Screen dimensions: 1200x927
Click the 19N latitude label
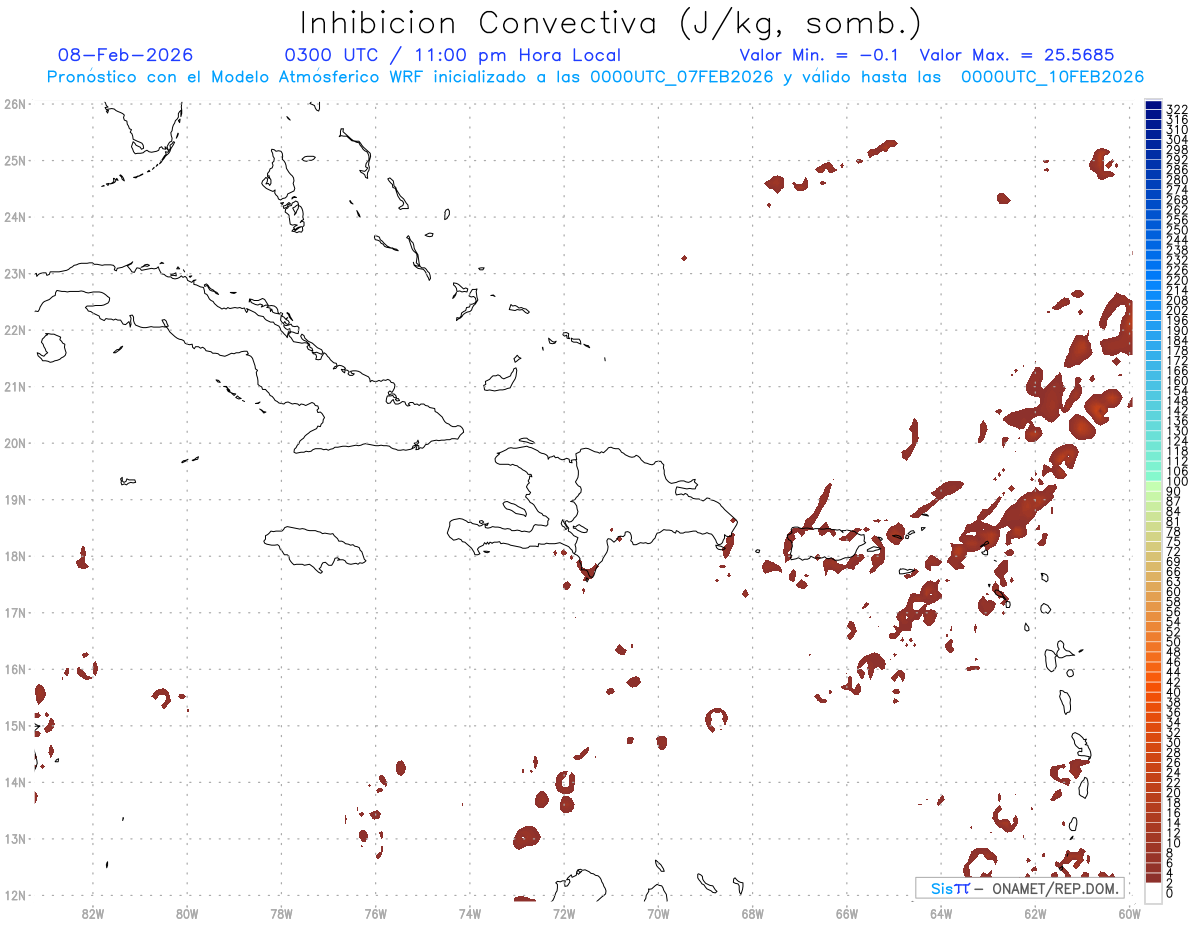15,499
